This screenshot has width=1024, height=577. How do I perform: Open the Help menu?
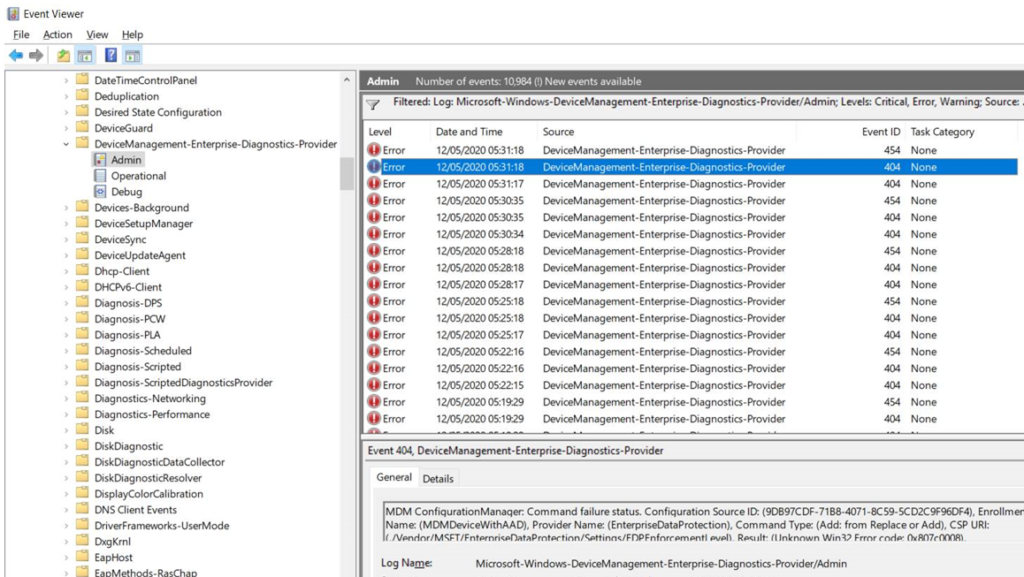pyautogui.click(x=133, y=35)
